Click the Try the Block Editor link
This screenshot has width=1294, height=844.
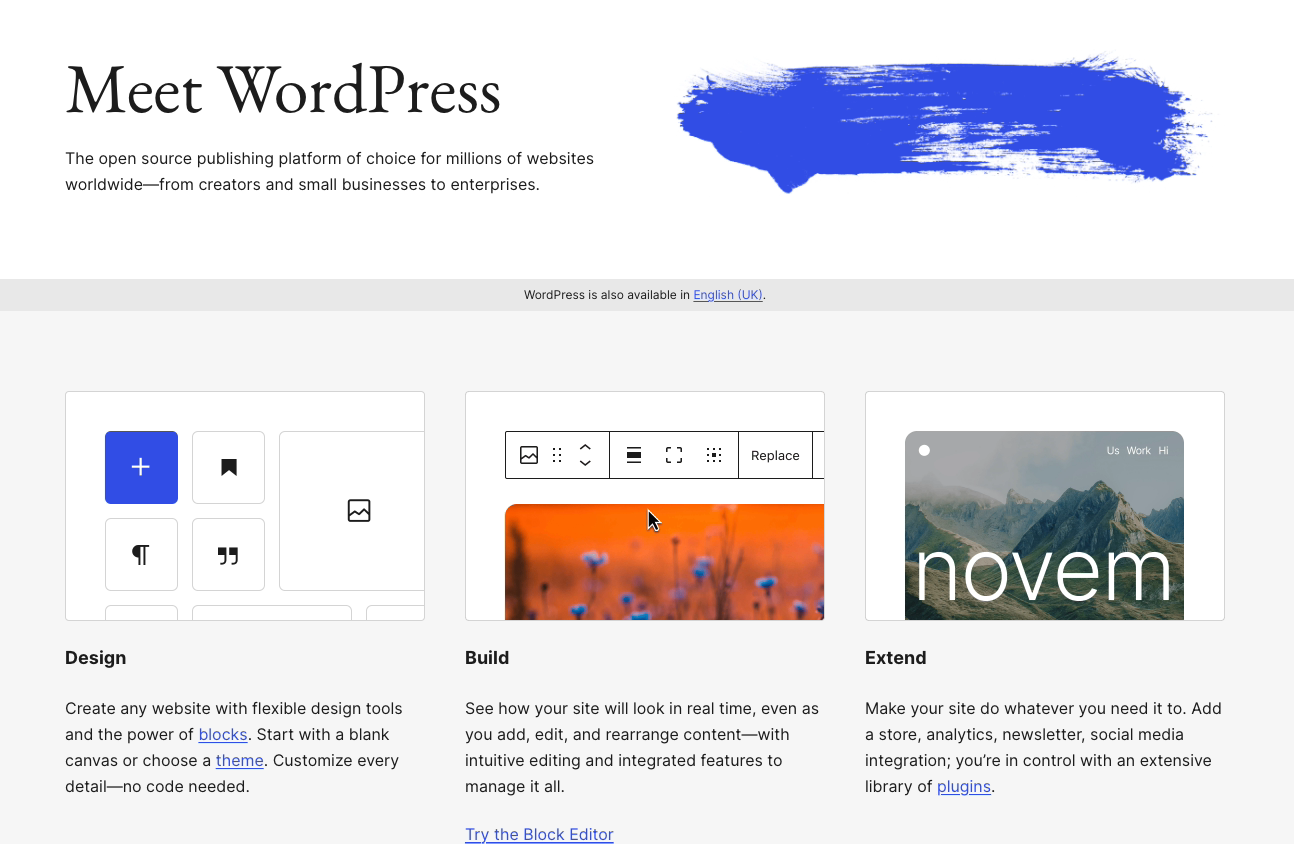tap(539, 834)
